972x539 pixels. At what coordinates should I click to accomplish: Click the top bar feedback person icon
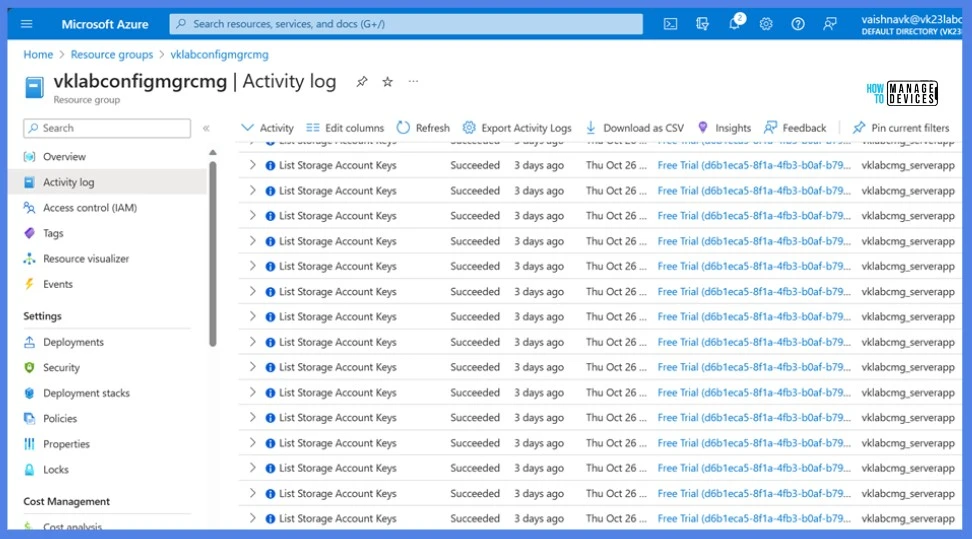point(829,24)
